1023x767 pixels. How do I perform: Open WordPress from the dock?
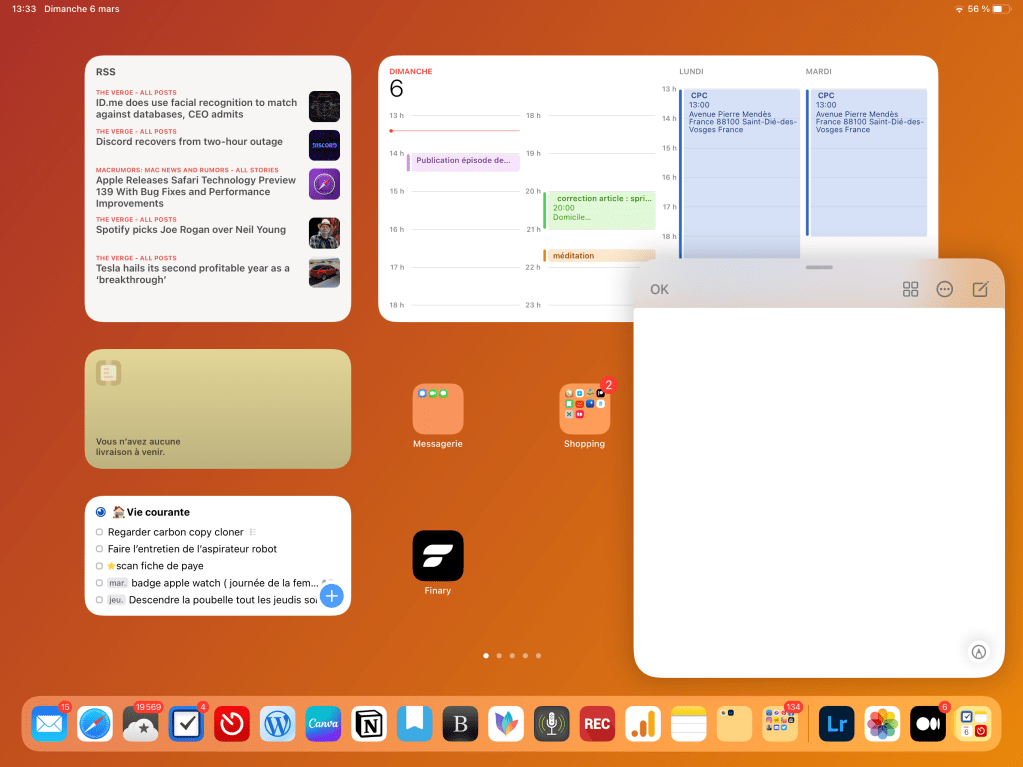click(x=277, y=723)
